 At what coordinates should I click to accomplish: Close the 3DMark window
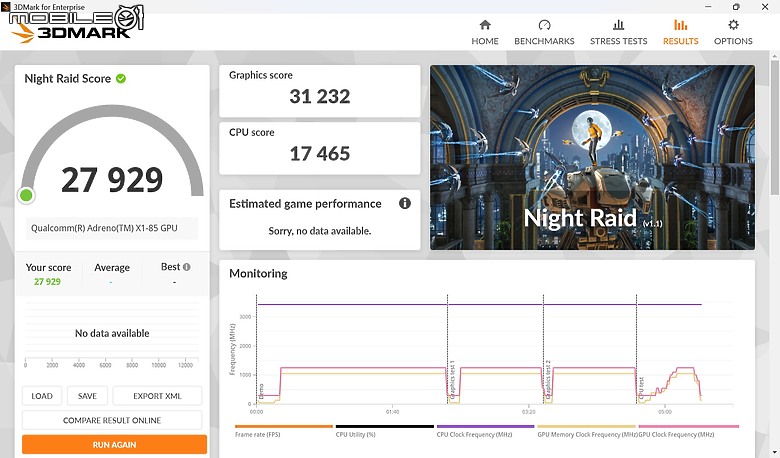(765, 6)
